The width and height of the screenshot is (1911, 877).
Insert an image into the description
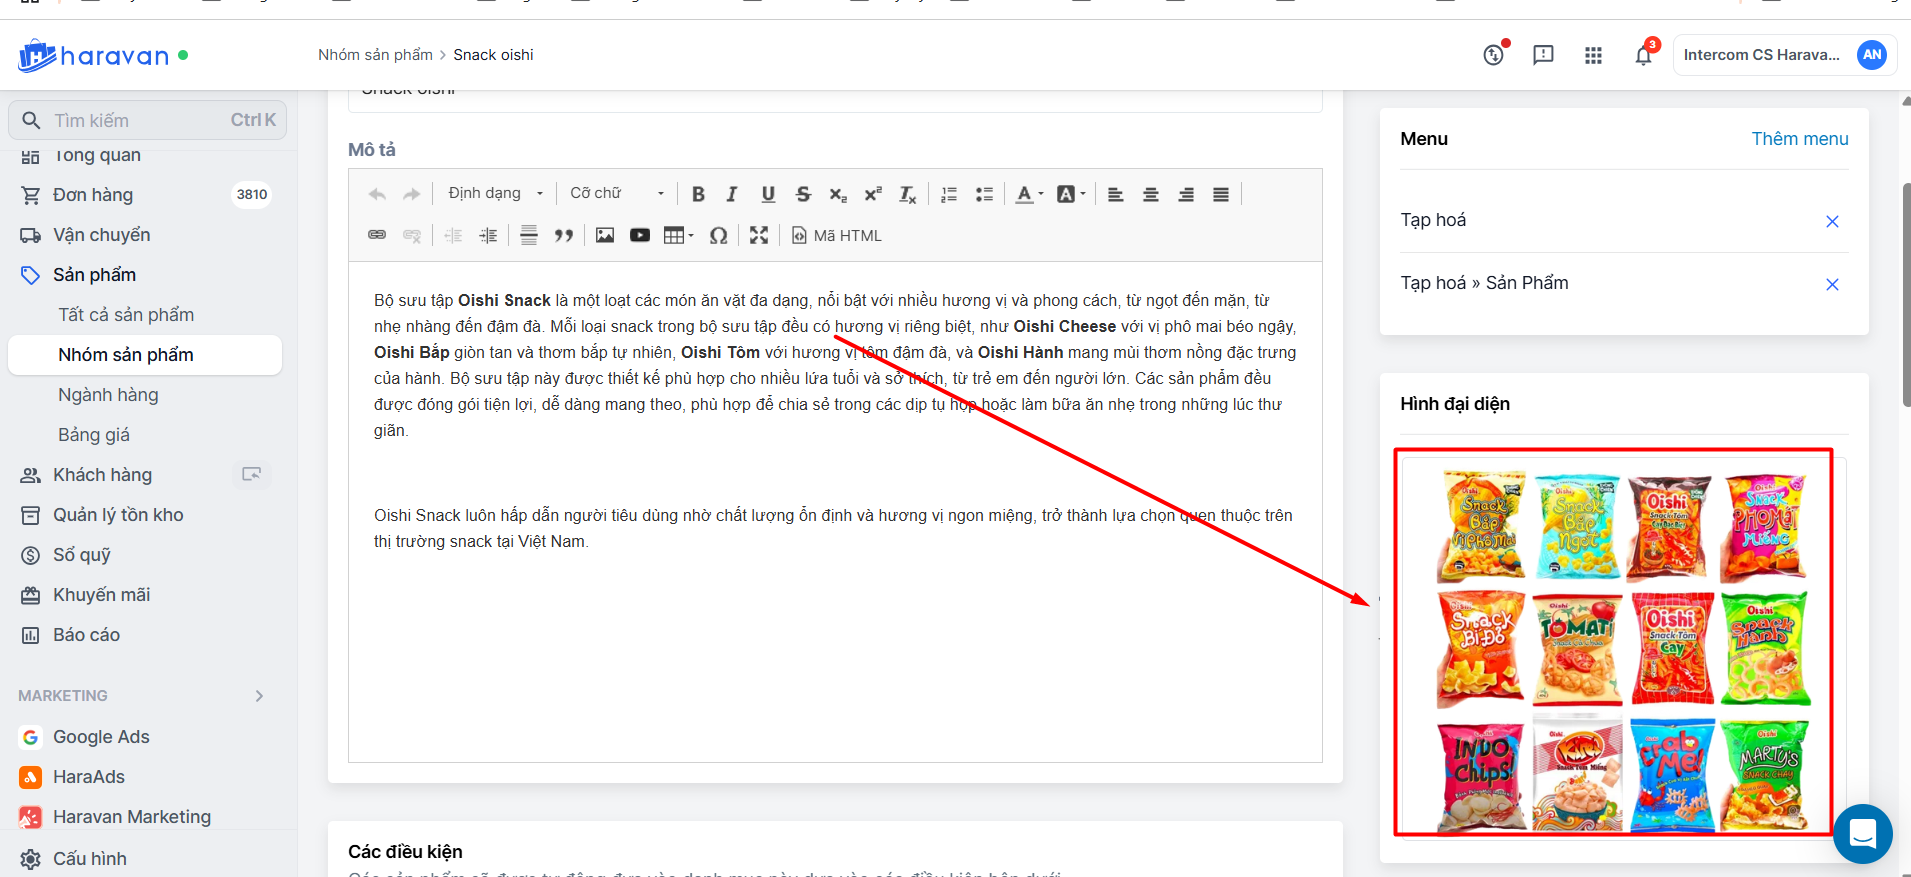click(605, 235)
